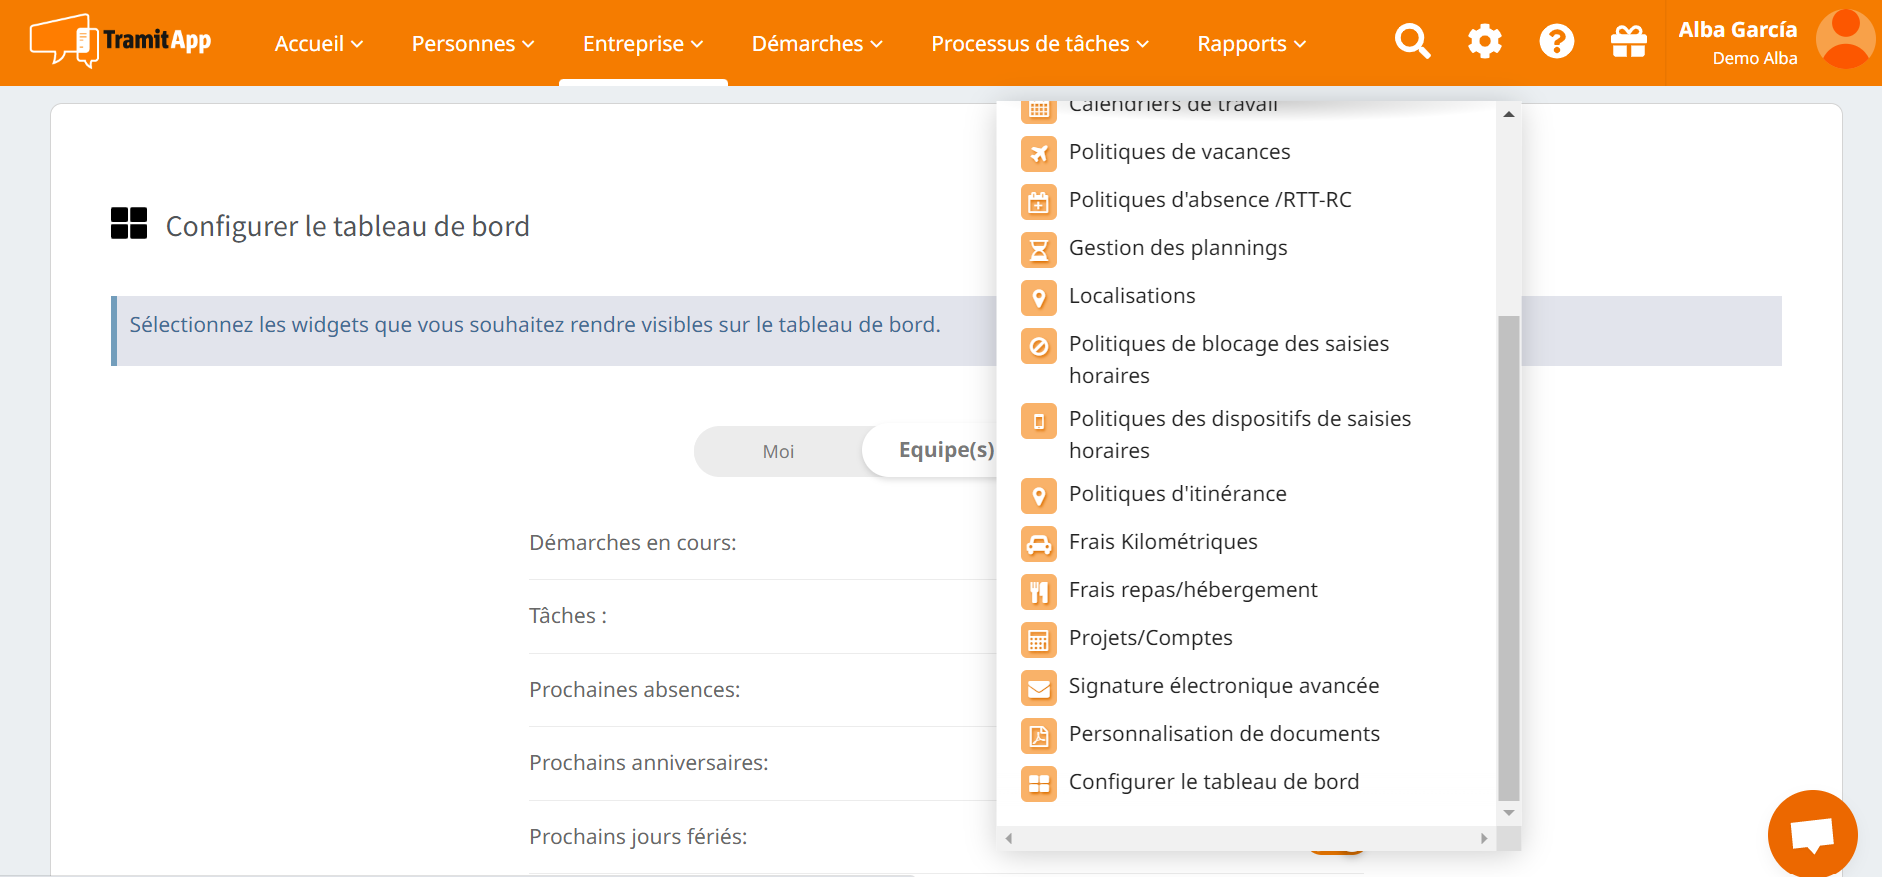The image size is (1882, 877).
Task: Click the envelope icon for Signature électronique avancée
Action: 1039,687
